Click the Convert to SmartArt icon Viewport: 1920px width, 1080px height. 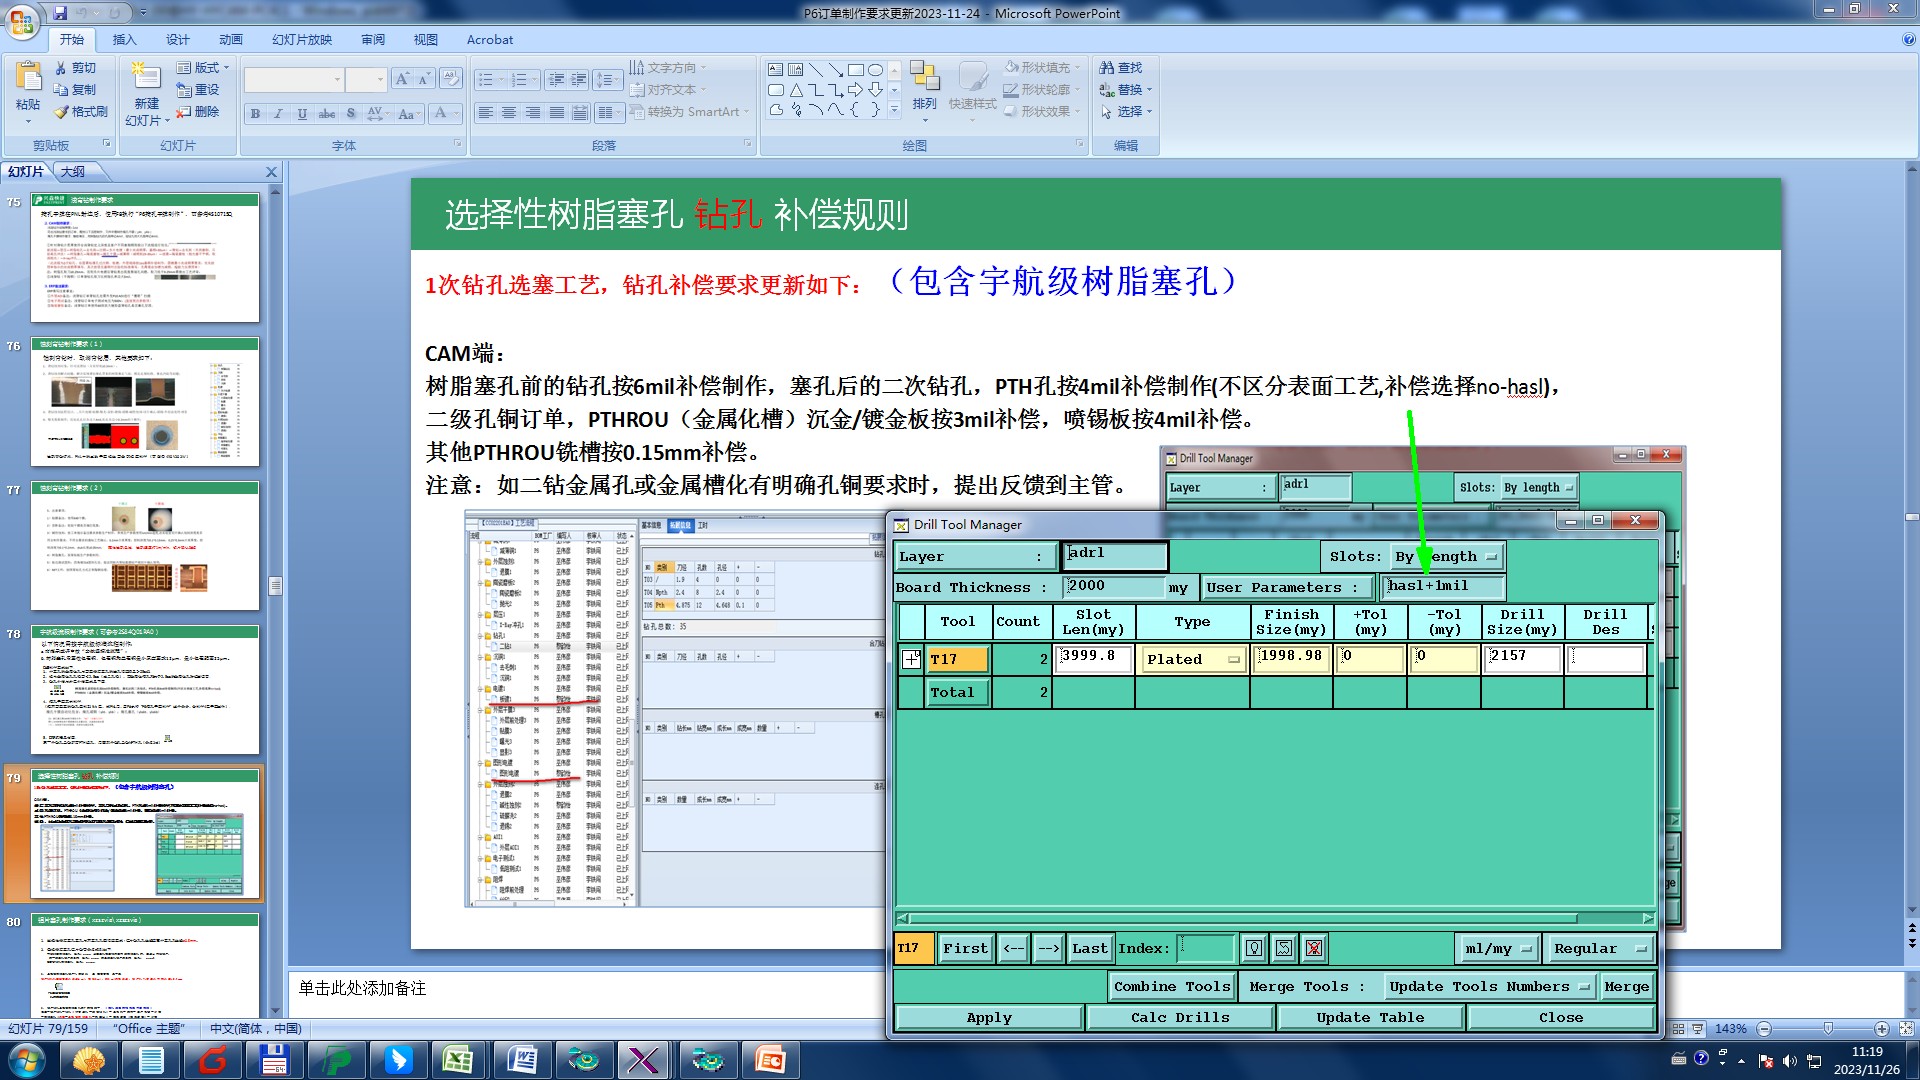point(637,112)
